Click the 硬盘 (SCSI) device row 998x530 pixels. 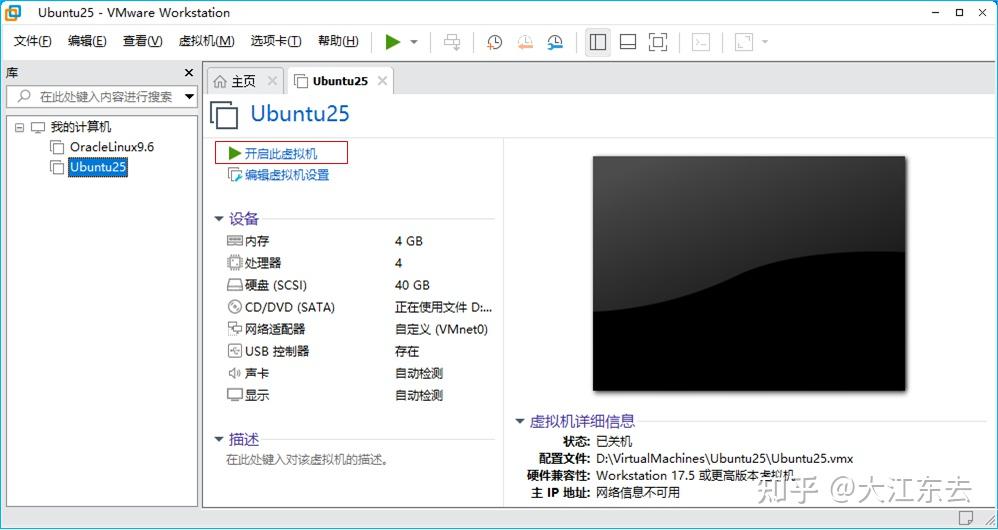tap(360, 285)
